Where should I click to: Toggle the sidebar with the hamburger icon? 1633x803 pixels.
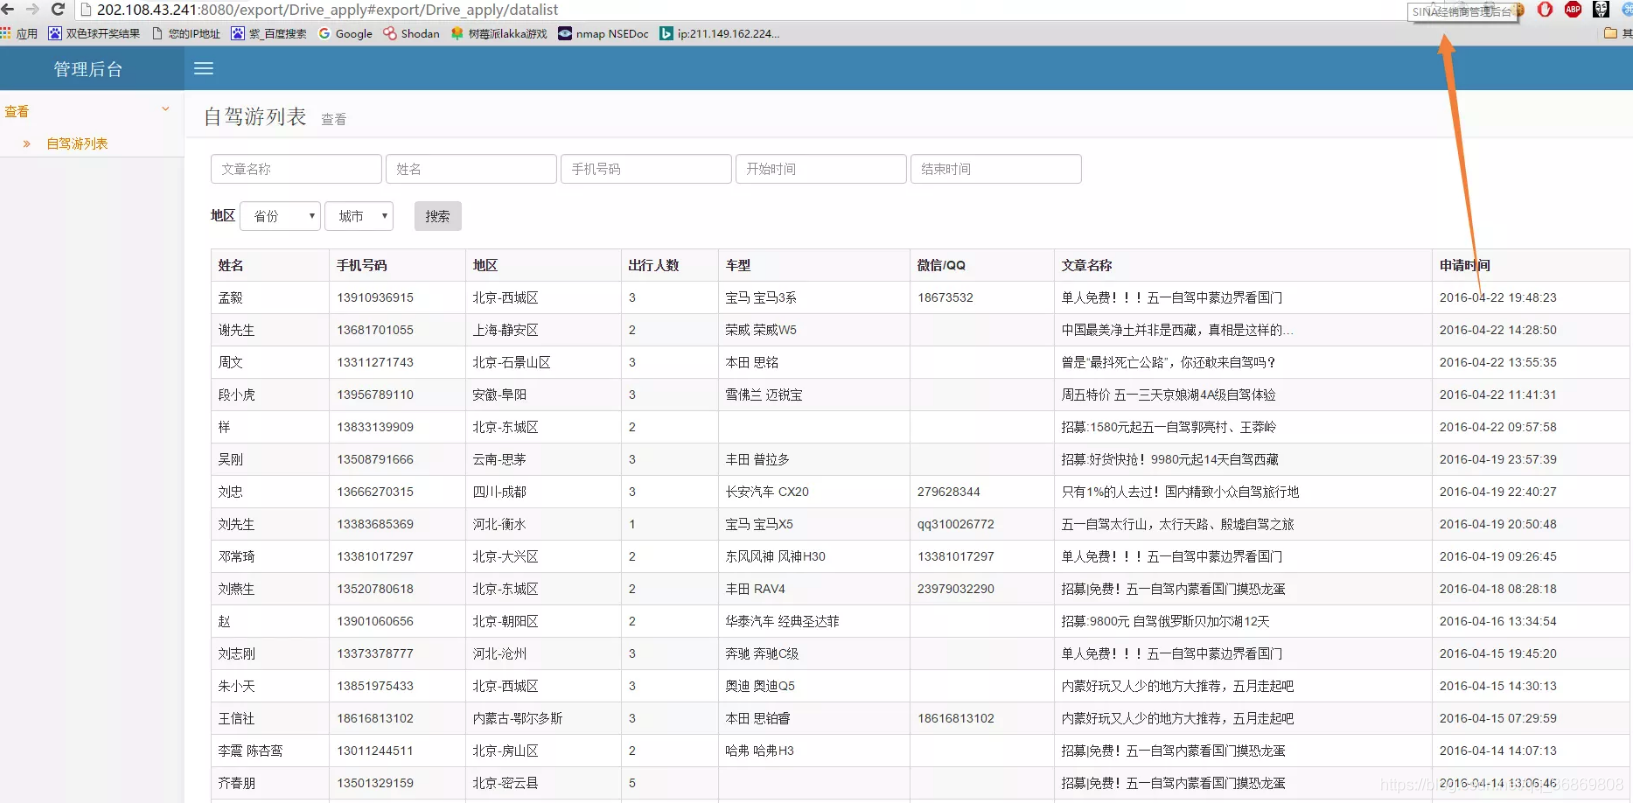(204, 69)
